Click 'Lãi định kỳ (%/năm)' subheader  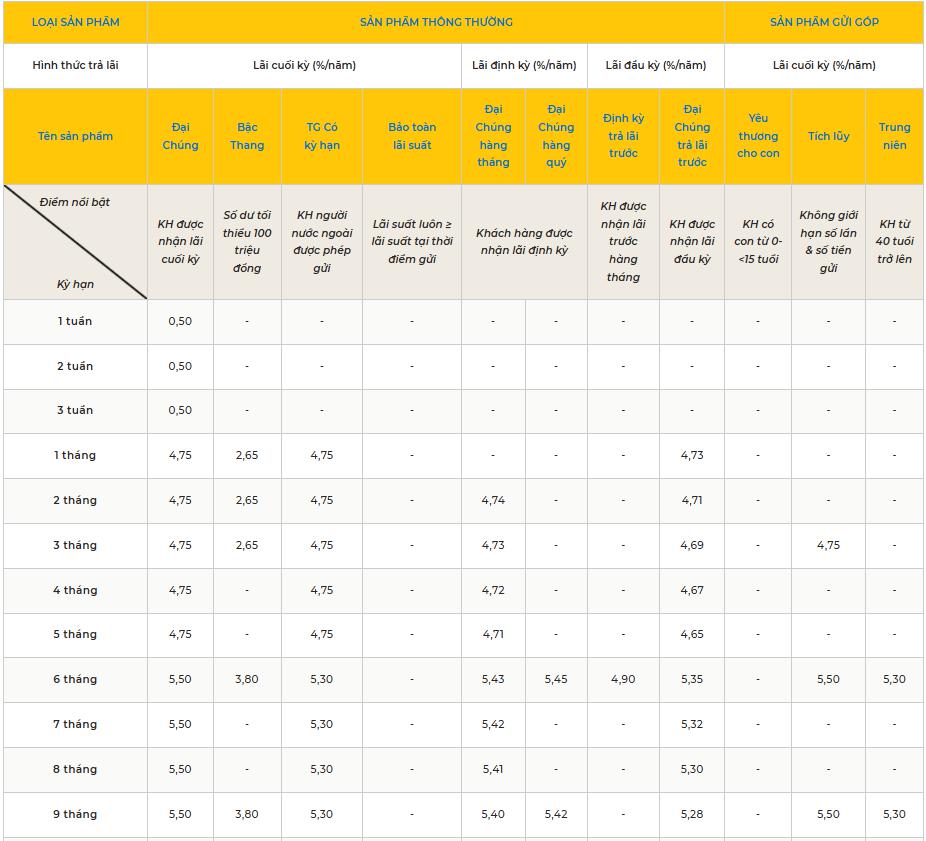tap(524, 65)
